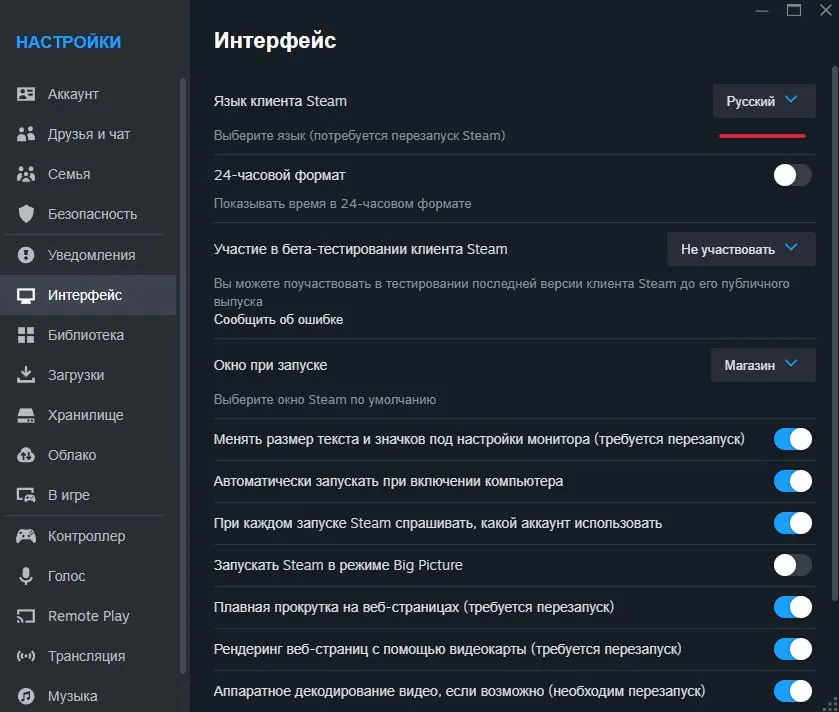Click the Downloads arrow icon
The width and height of the screenshot is (839, 712).
coord(26,374)
